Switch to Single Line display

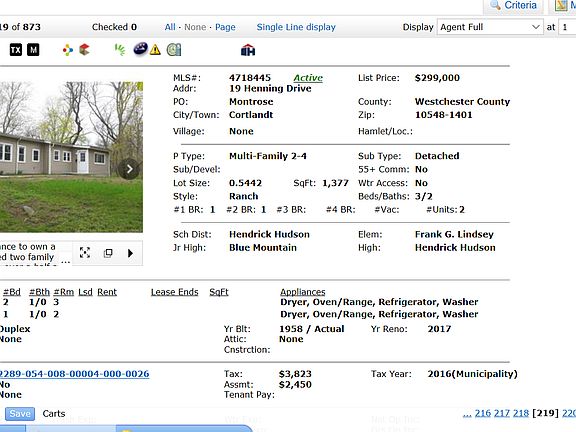point(296,27)
